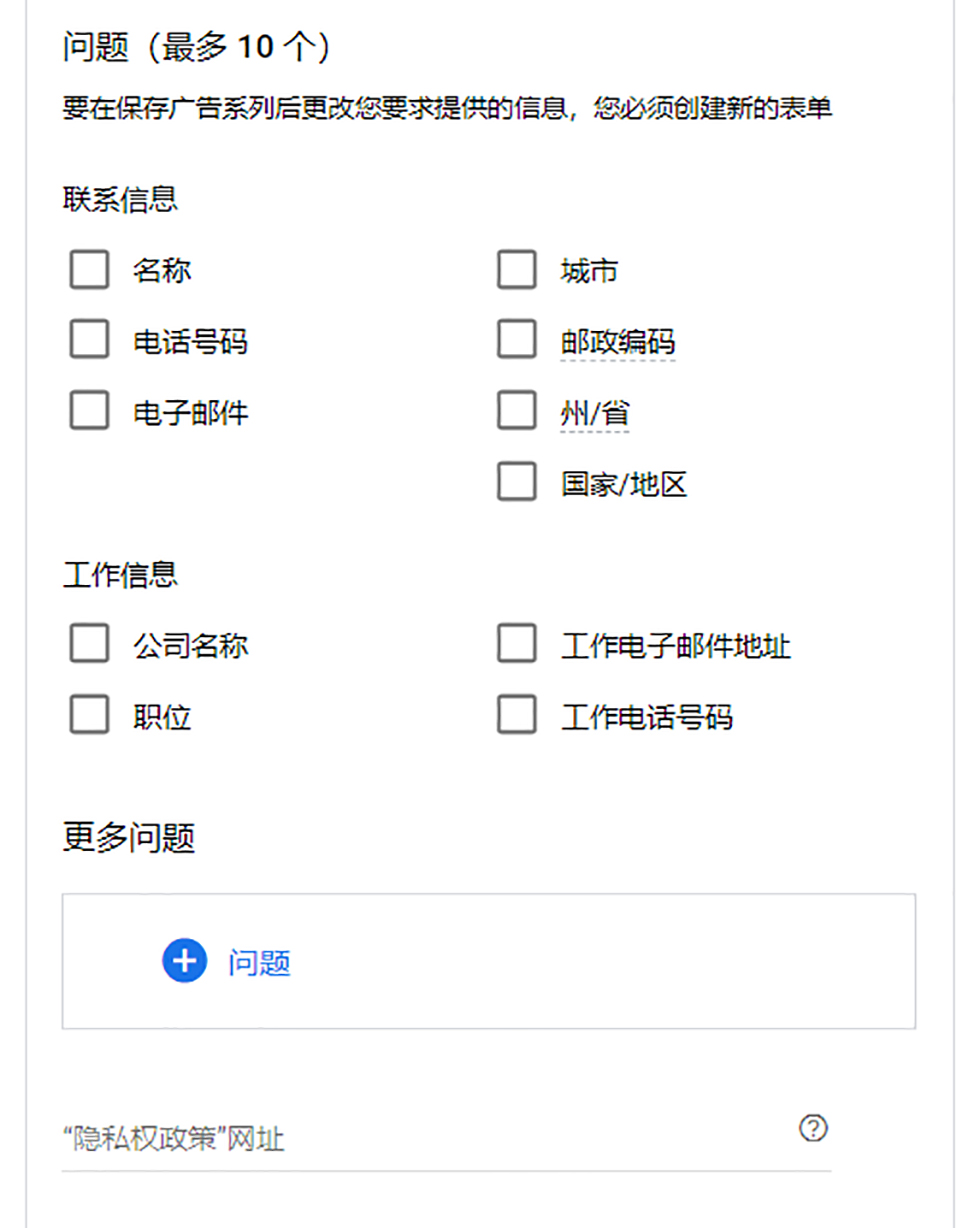This screenshot has width=980, height=1228.
Task: Click the 州/省 underlined label
Action: pos(594,413)
